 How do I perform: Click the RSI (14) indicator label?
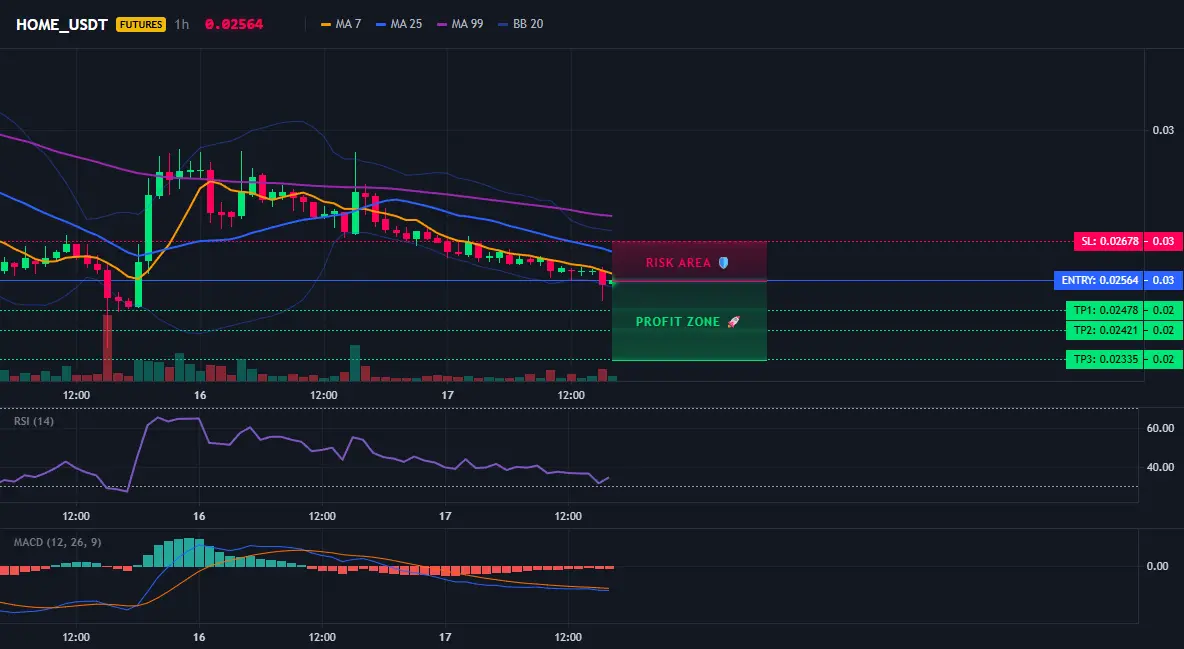coord(34,421)
